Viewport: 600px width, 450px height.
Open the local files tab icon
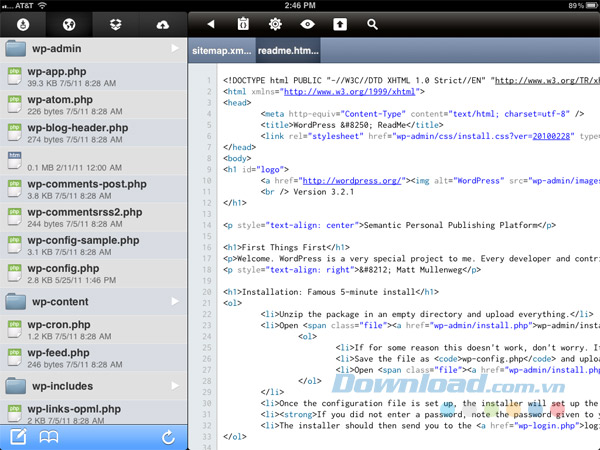point(23,24)
